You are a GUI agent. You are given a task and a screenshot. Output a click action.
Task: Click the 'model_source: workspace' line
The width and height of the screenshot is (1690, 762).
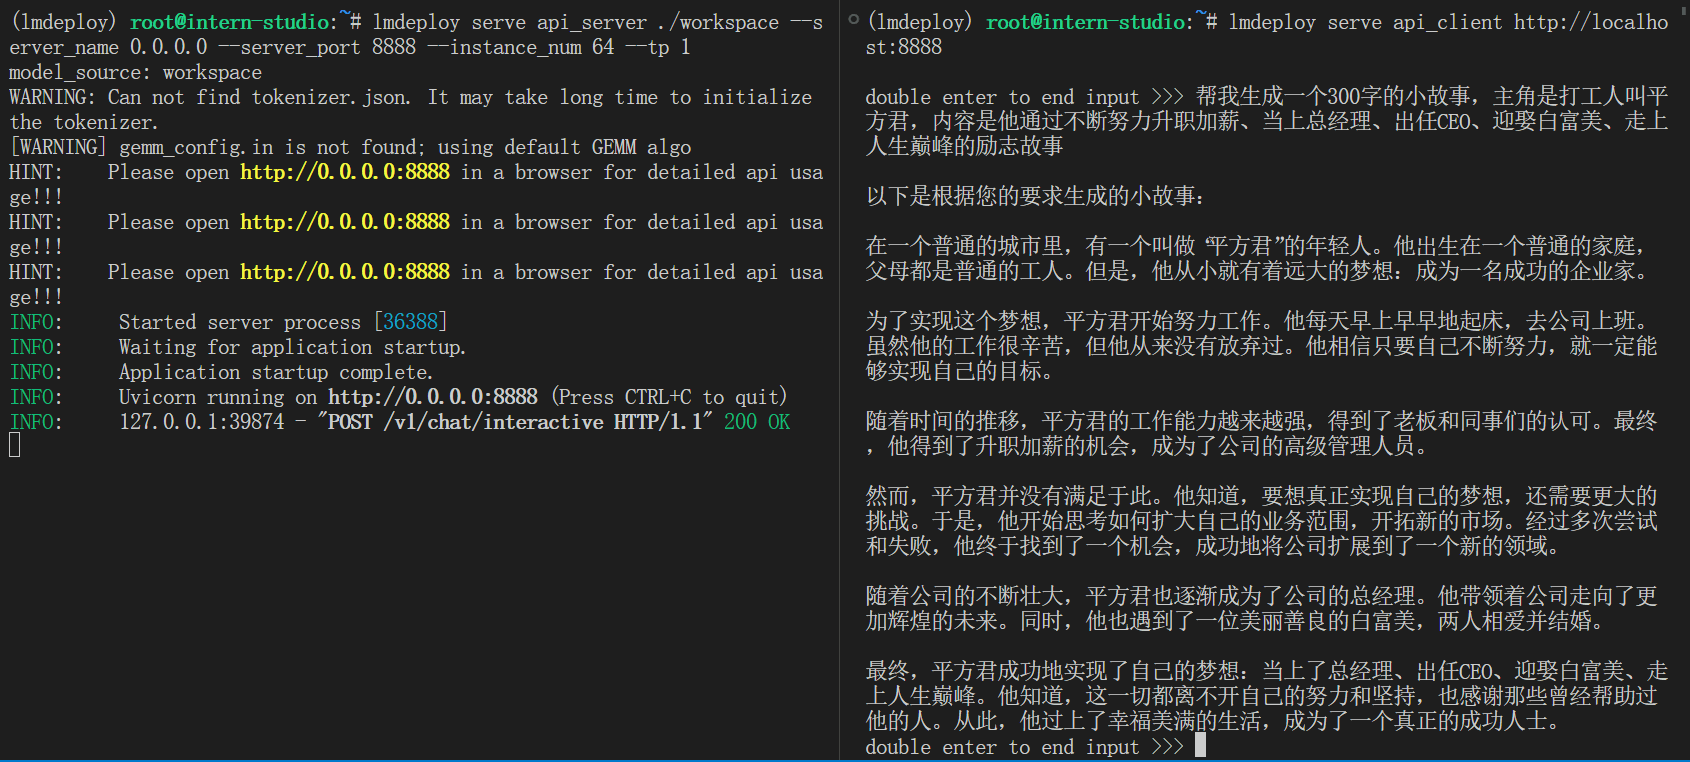click(135, 72)
